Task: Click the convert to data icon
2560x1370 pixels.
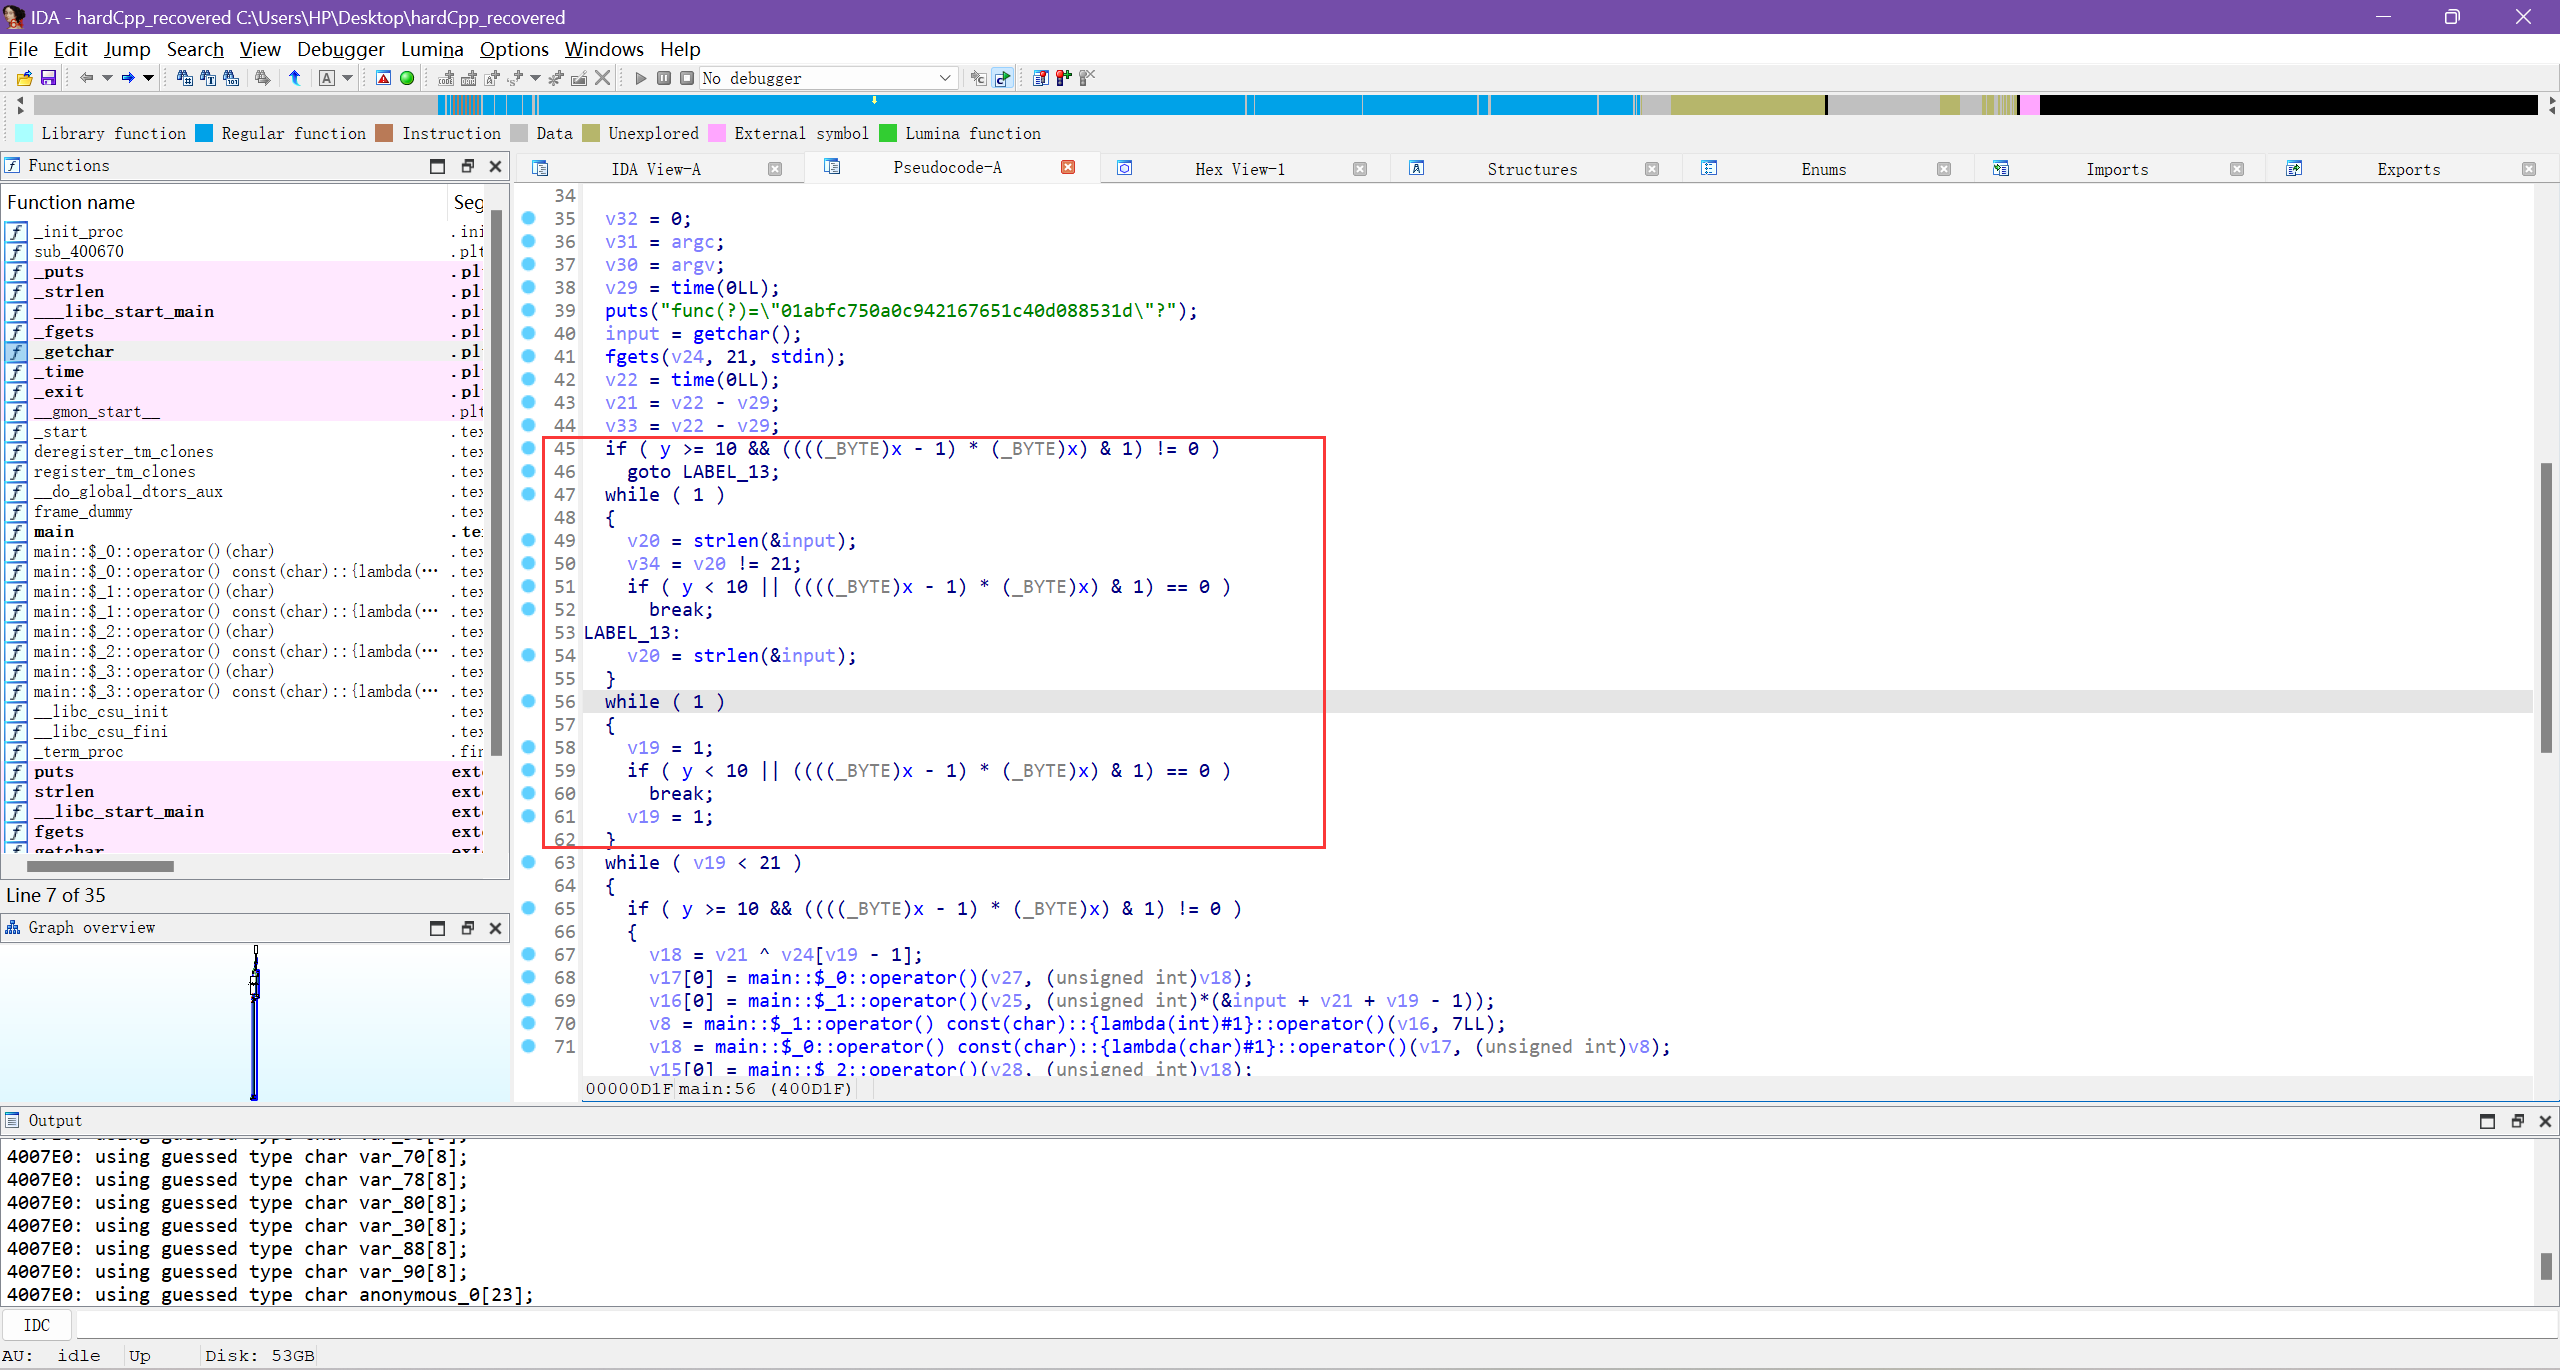Action: point(468,78)
